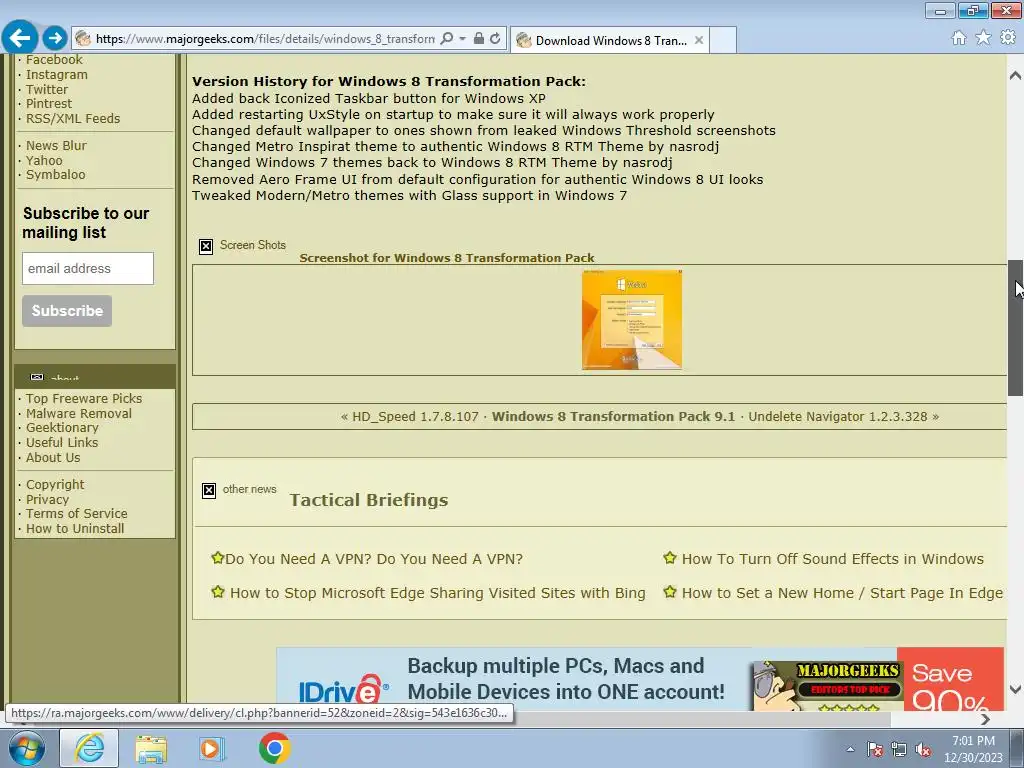Open the Twitter sidebar link

(47, 89)
